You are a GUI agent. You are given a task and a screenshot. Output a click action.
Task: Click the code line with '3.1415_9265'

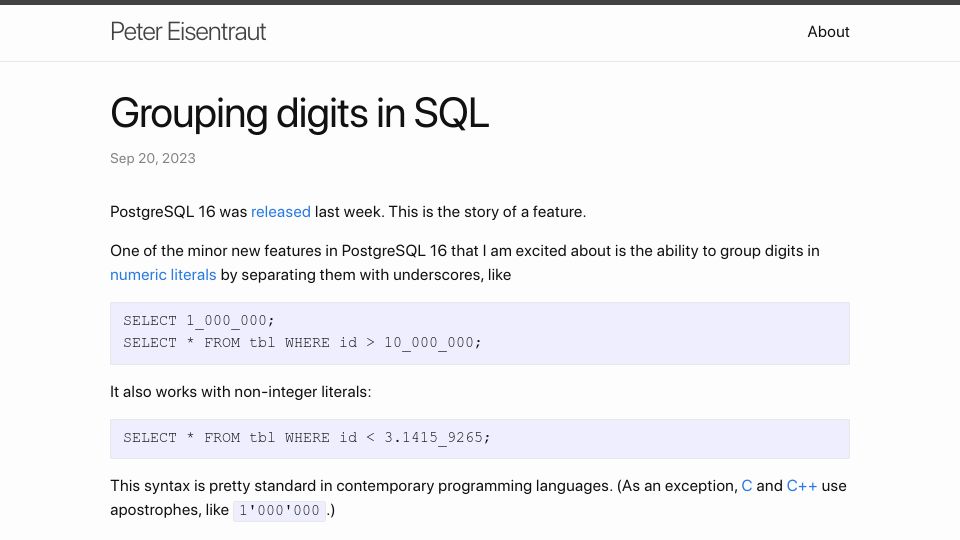307,438
